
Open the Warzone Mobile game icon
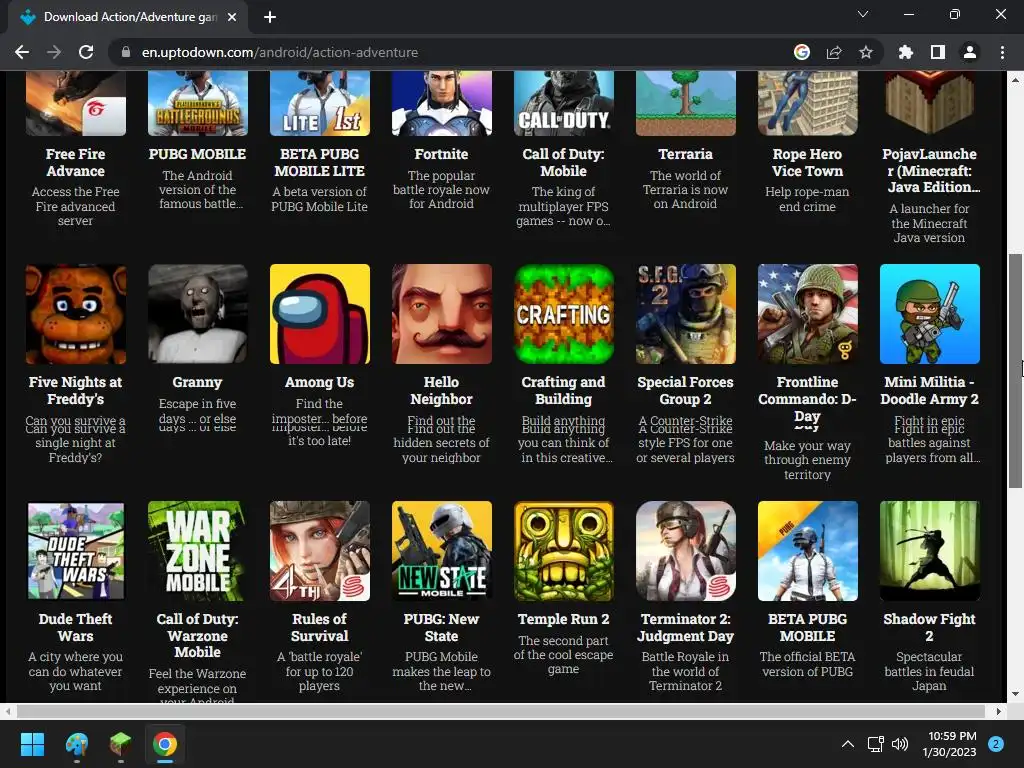(x=198, y=551)
